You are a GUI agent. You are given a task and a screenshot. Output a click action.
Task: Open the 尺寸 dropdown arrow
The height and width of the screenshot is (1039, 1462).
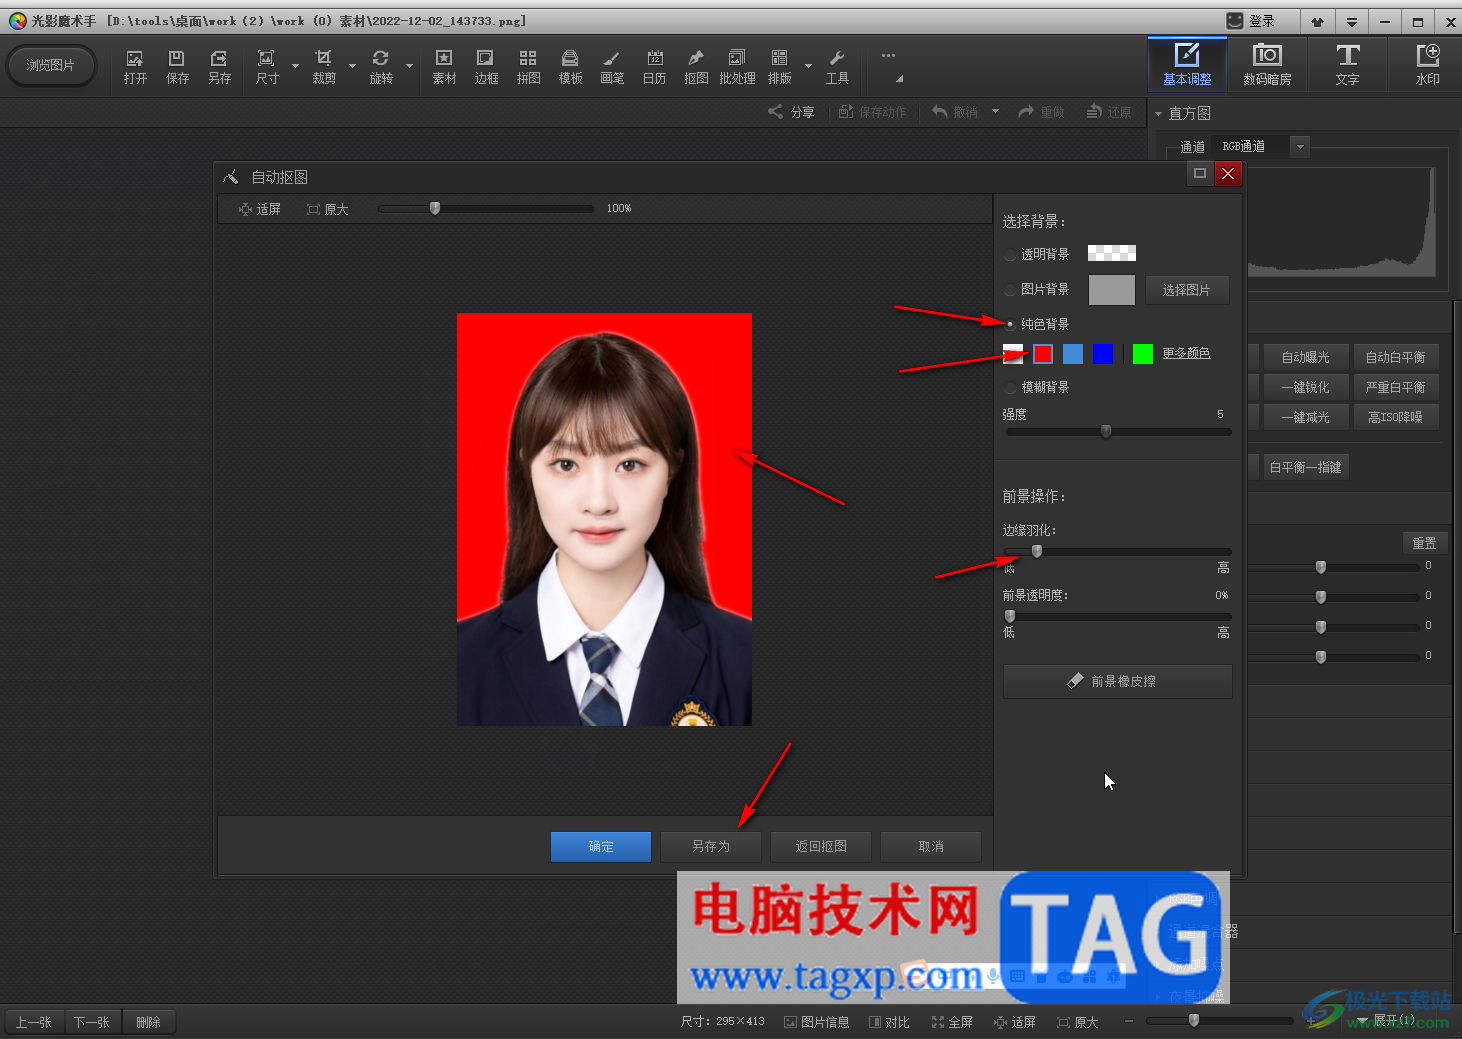pos(295,67)
